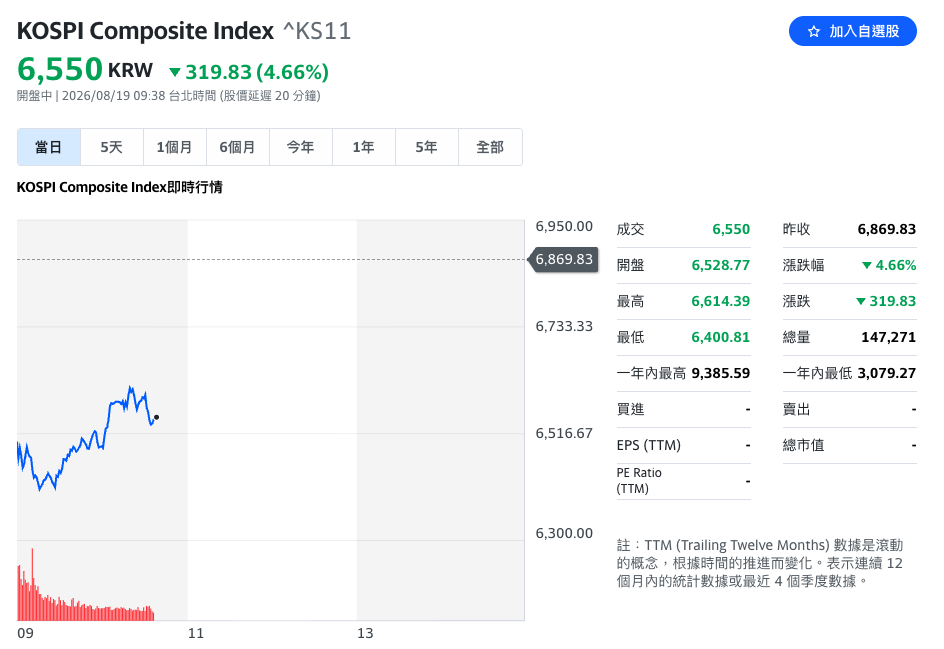The width and height of the screenshot is (944, 649).
Task: Click the 6,950.00 y-axis label
Action: coord(564,226)
